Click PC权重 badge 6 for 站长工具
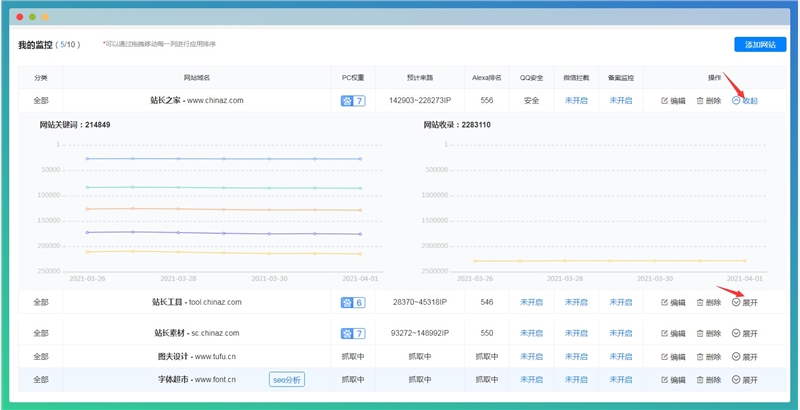800x410 pixels. coord(353,302)
